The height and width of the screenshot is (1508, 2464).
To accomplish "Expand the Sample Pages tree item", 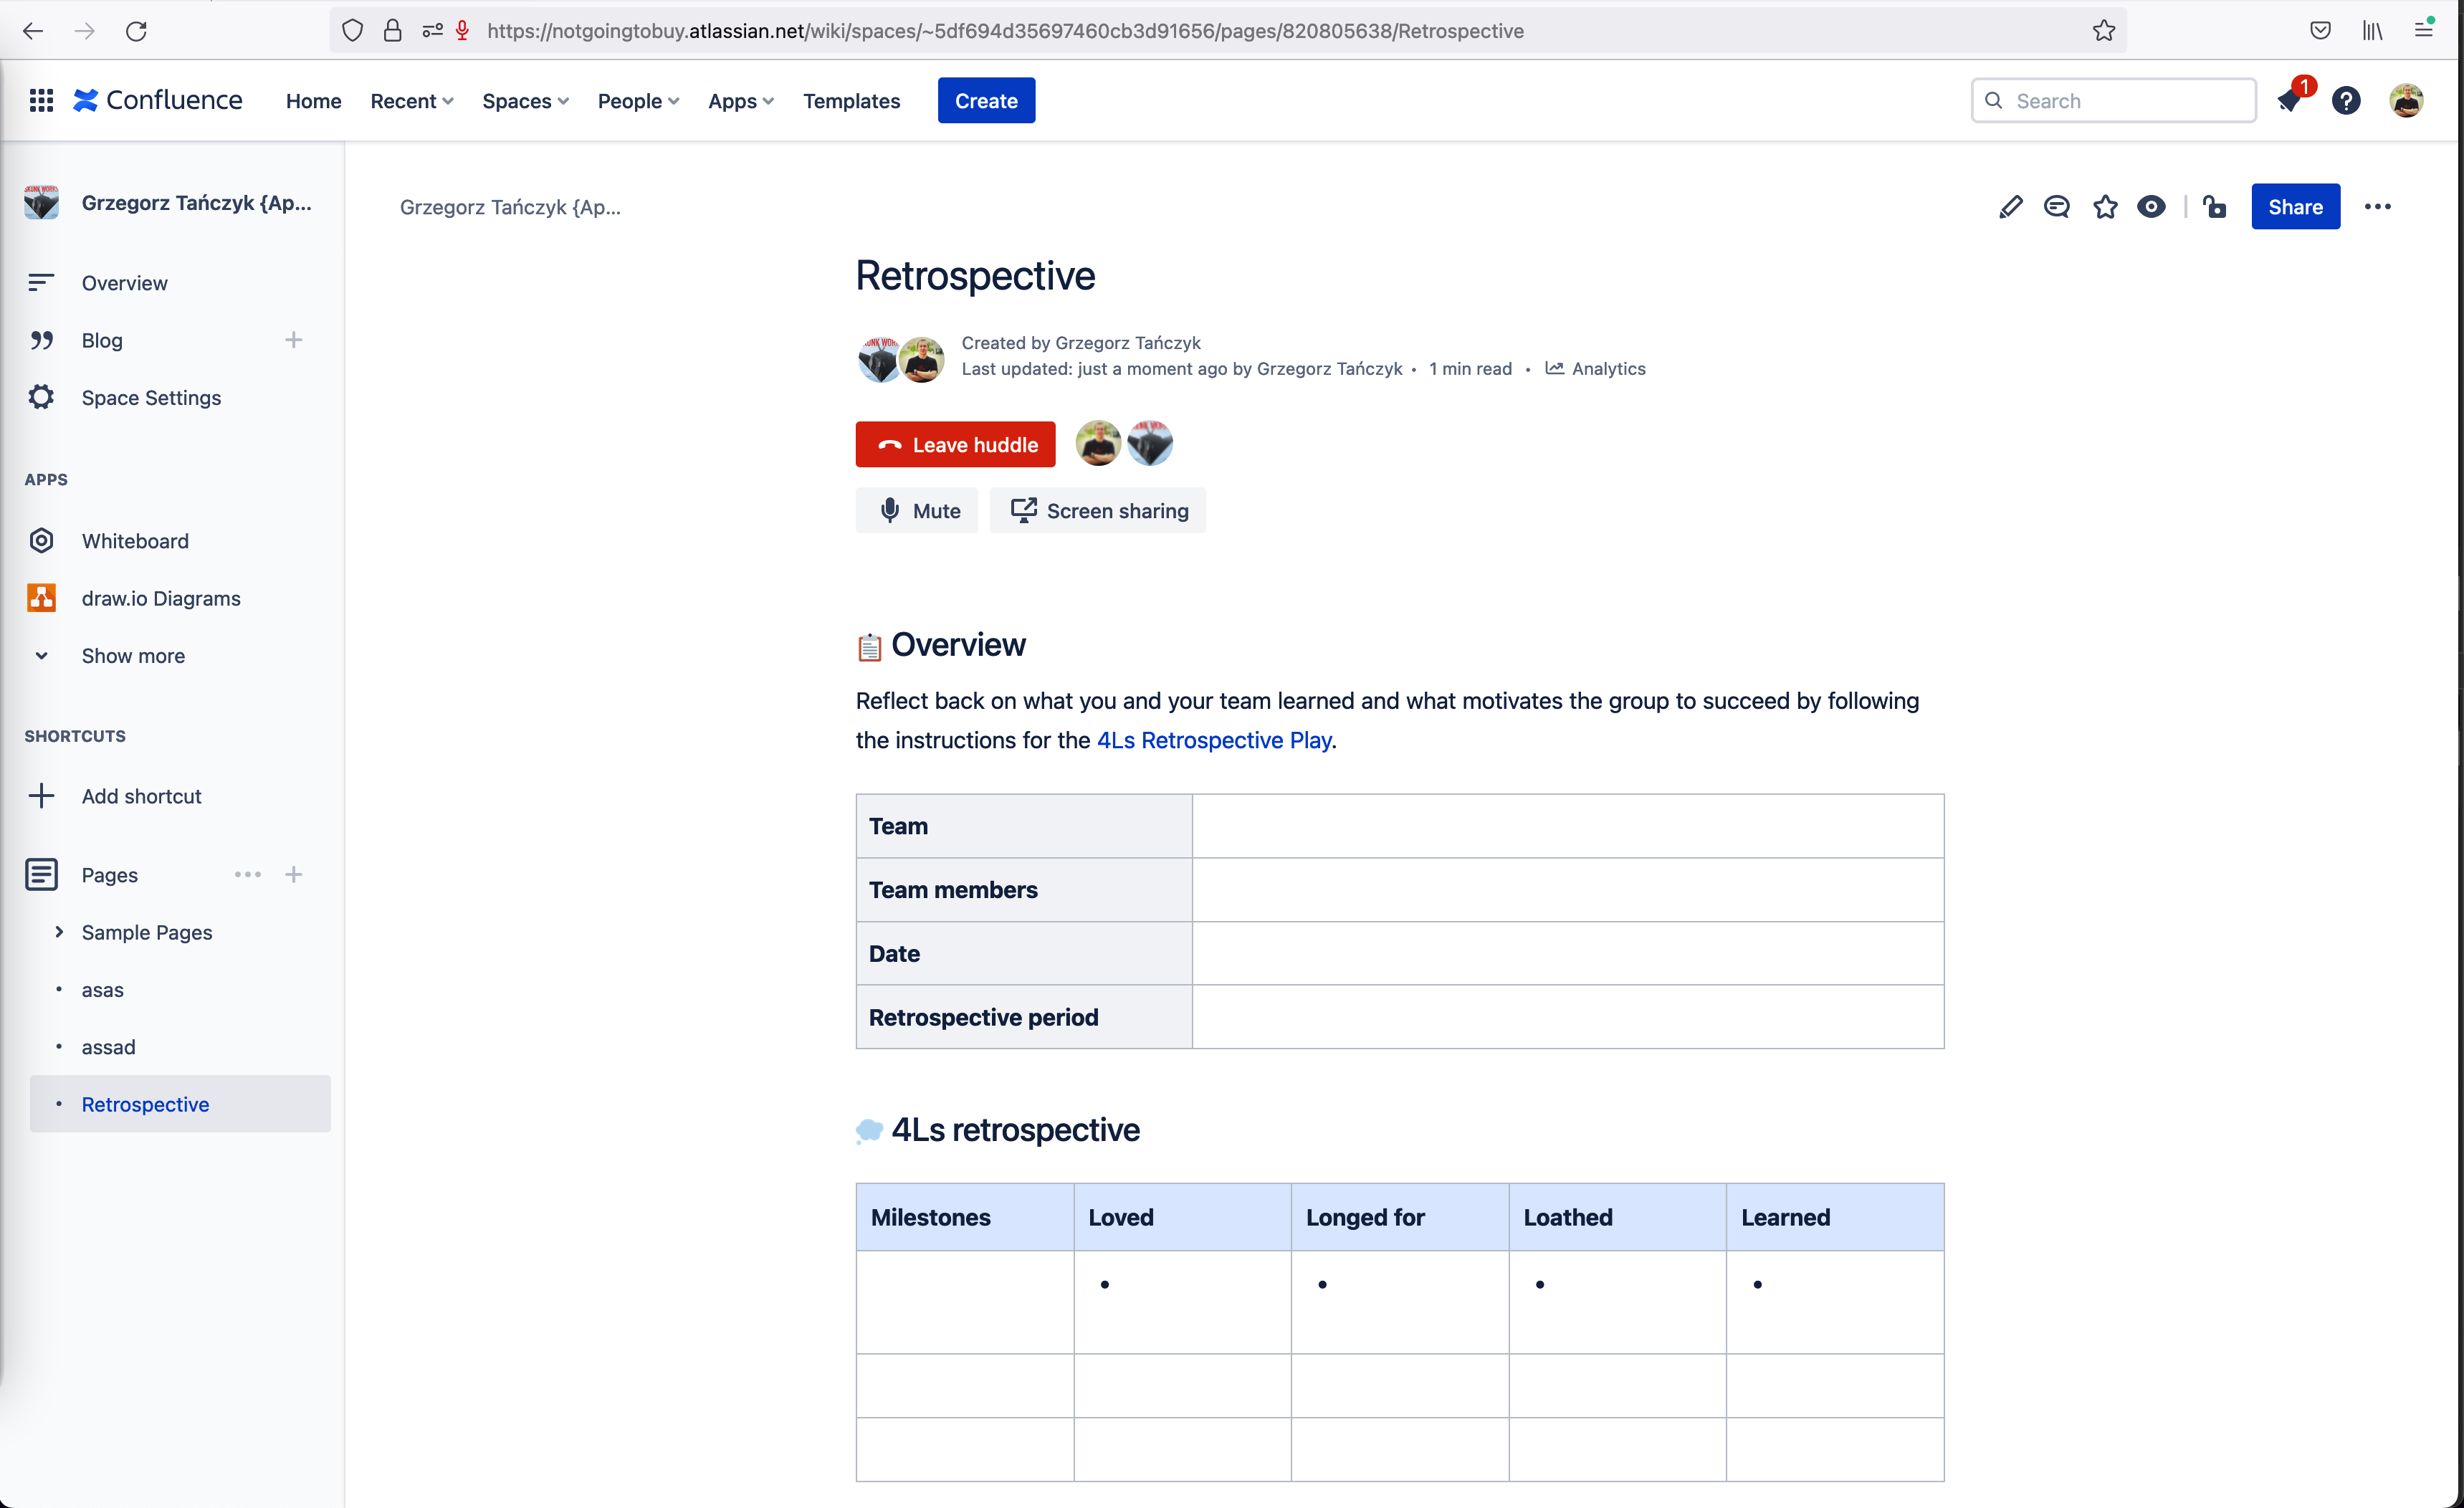I will pos(59,932).
